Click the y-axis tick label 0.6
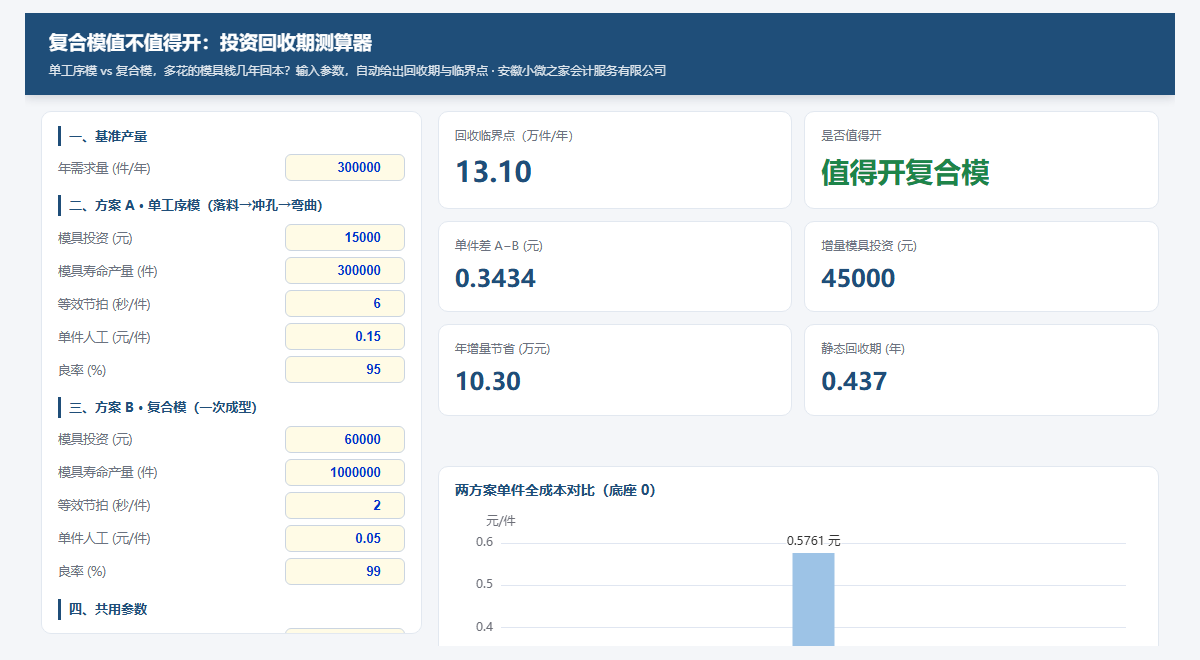The image size is (1200, 660). 484,542
